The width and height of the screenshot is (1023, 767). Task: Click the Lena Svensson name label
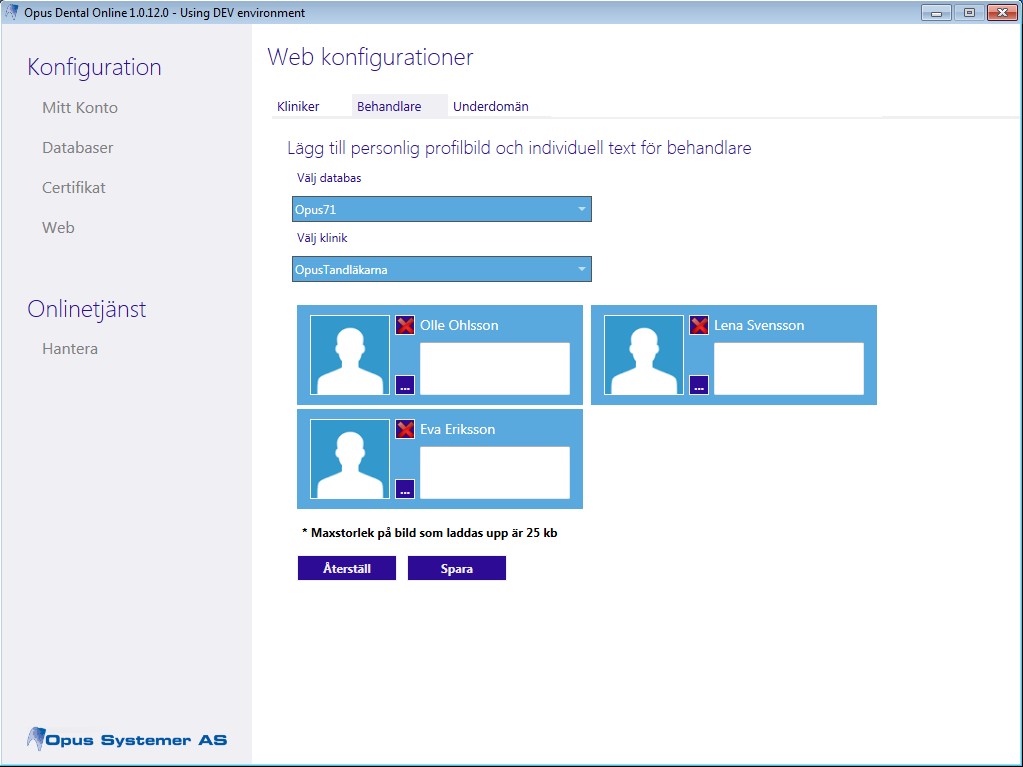point(759,325)
